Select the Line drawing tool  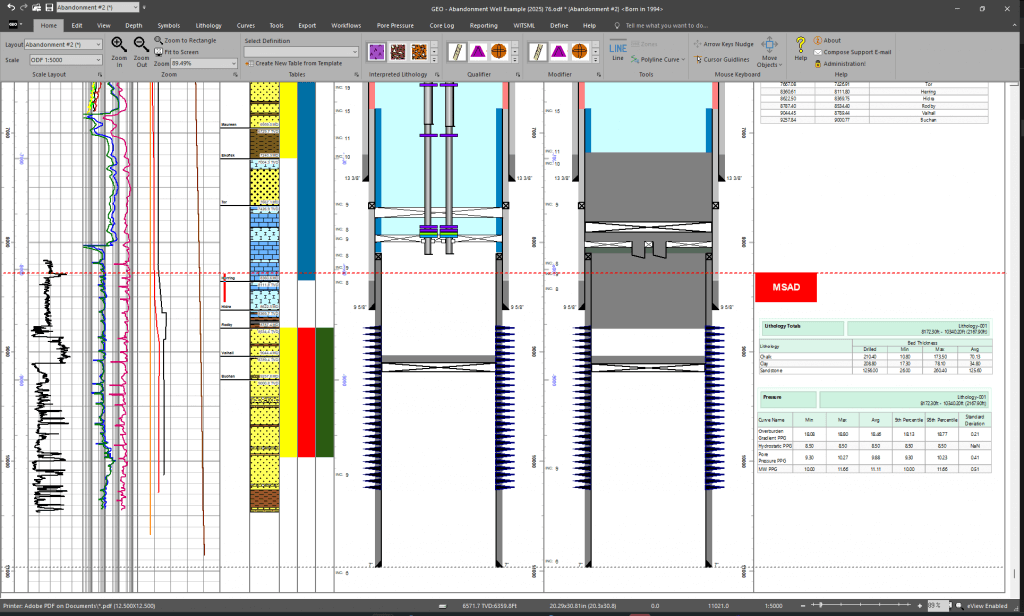click(x=618, y=51)
